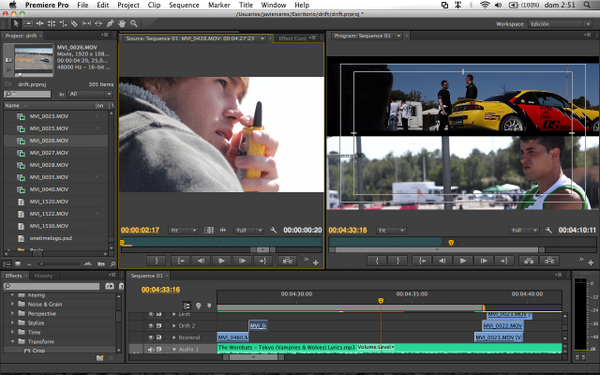
Task: Select the Hand tool
Action: [122, 24]
